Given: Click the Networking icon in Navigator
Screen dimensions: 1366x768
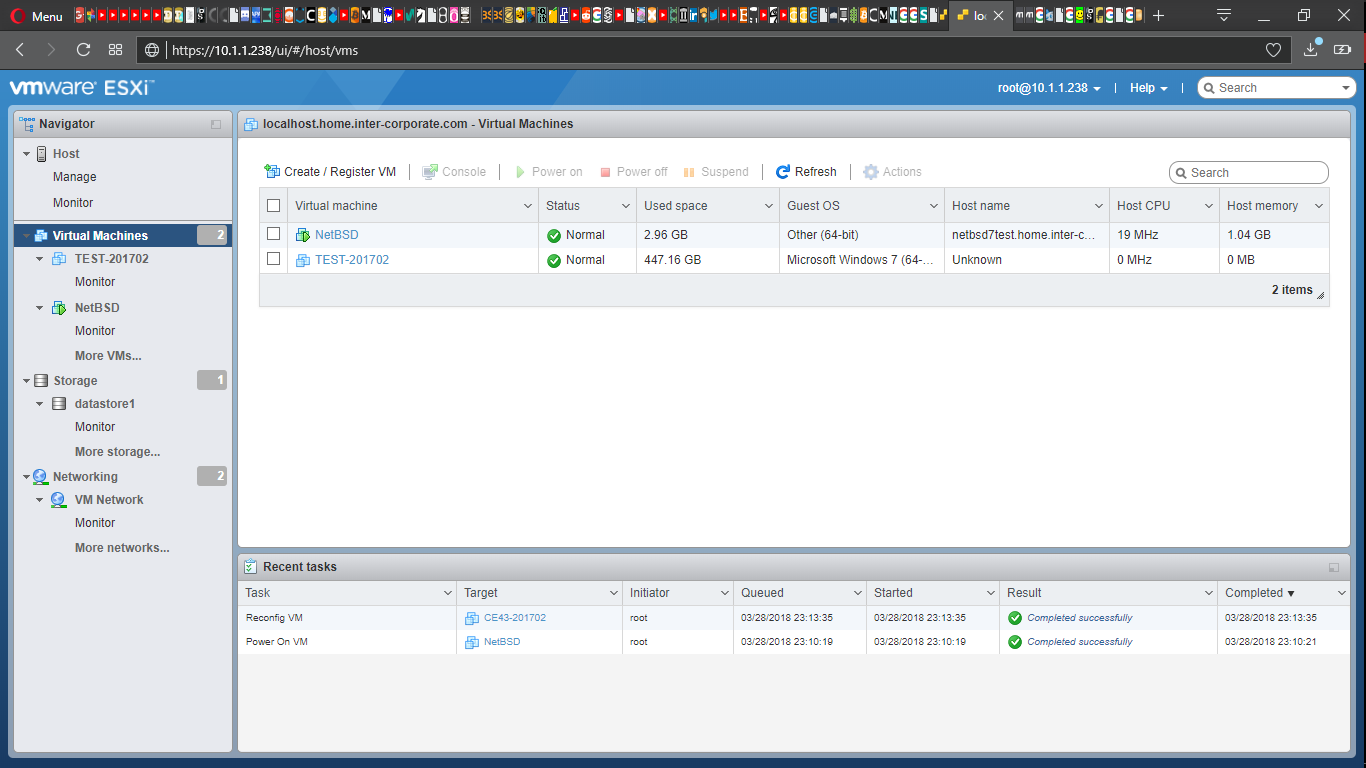Looking at the screenshot, I should [41, 477].
